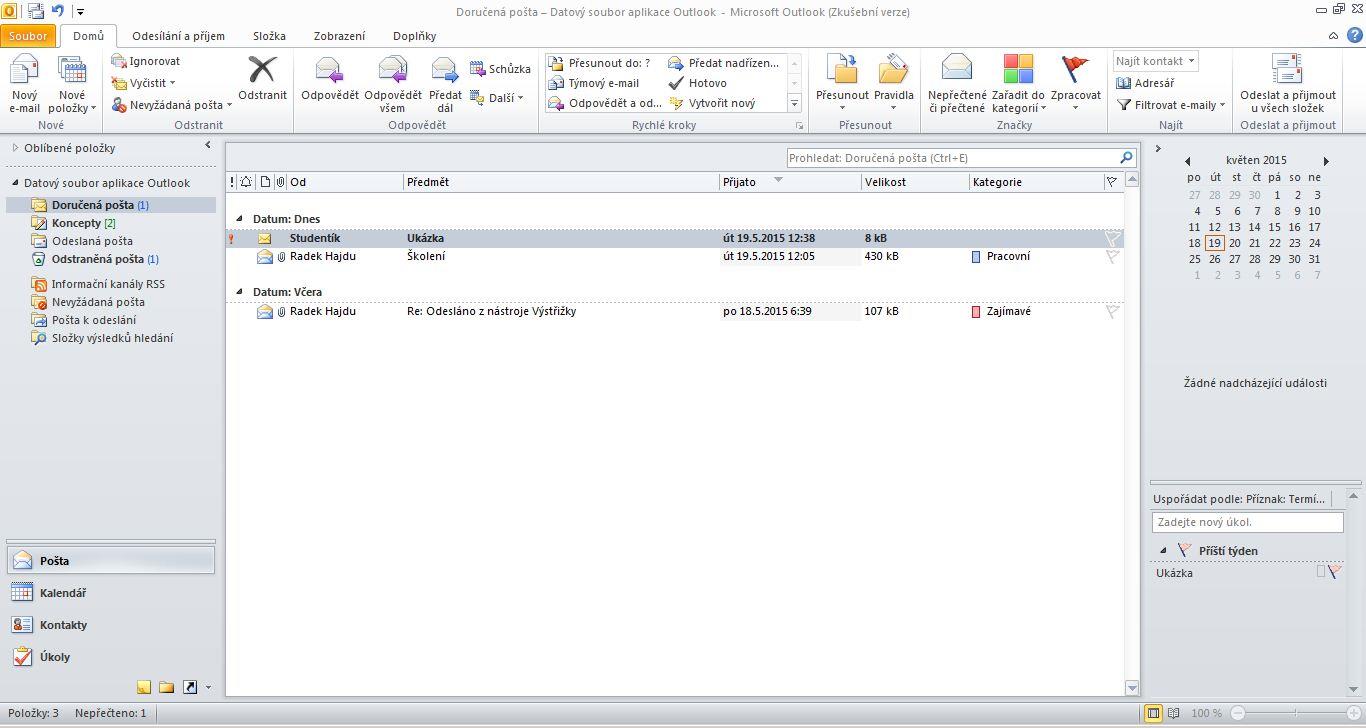The height and width of the screenshot is (728, 1366).
Task: Run the Odpovědět a odstranit quick step
Action: coord(605,103)
